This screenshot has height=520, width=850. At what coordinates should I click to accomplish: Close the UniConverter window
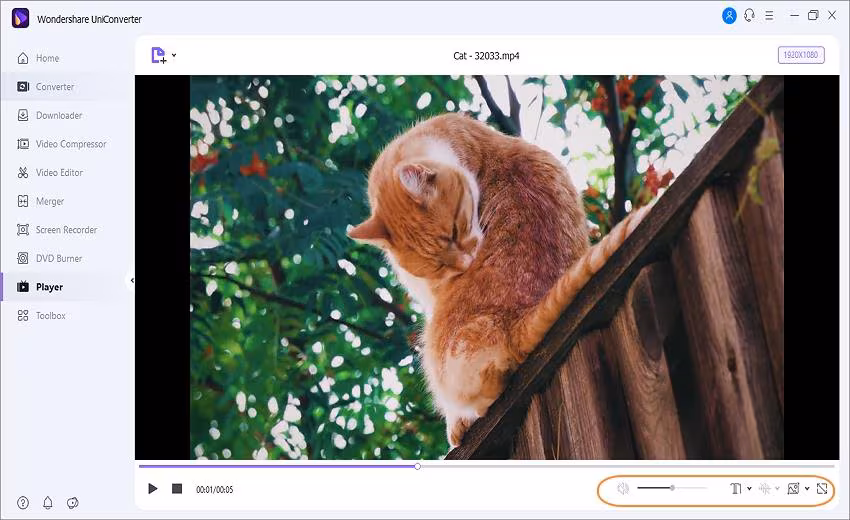tap(832, 16)
